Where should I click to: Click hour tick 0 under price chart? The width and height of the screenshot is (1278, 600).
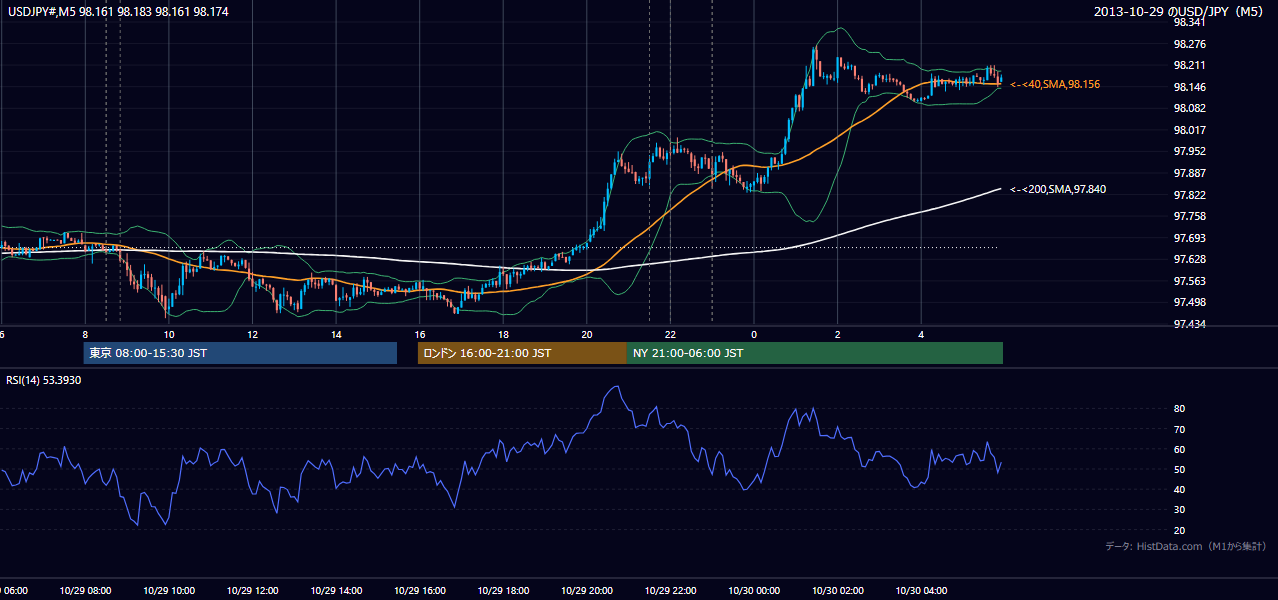pyautogui.click(x=754, y=334)
